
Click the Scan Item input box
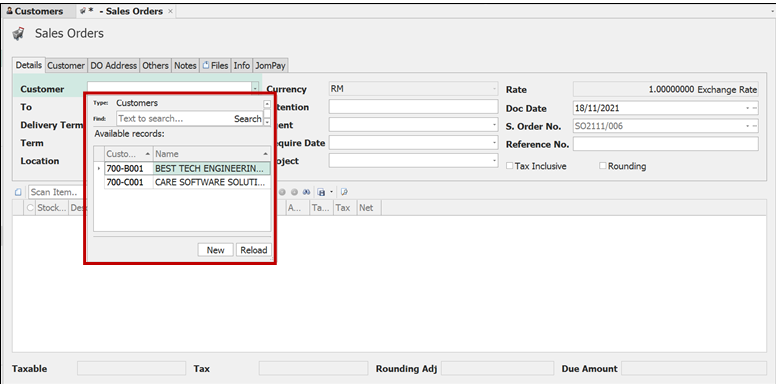(57, 192)
